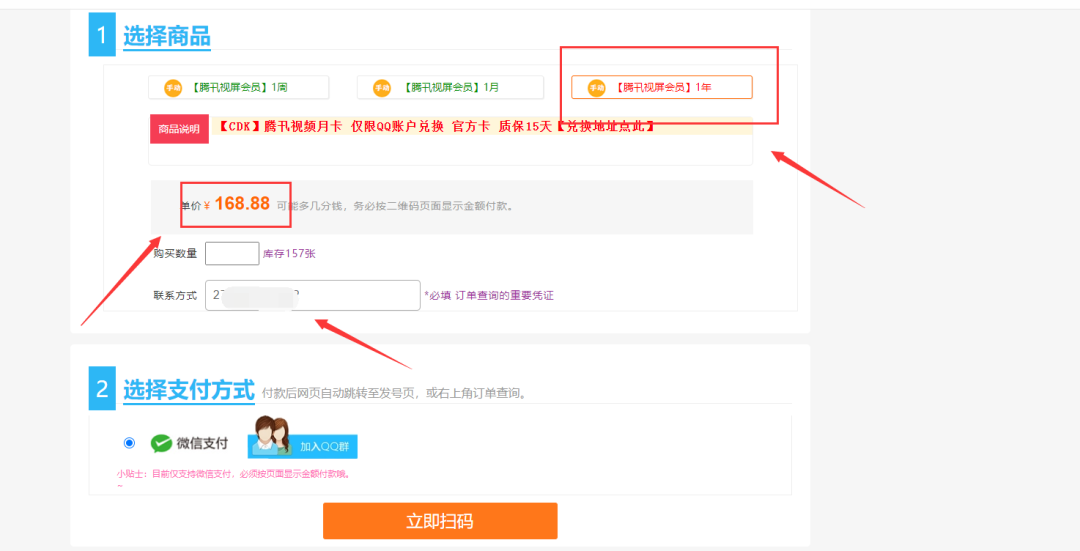Click the 务必按二维码页面显示金额付款 notice
1080x551 pixels.
click(433, 206)
